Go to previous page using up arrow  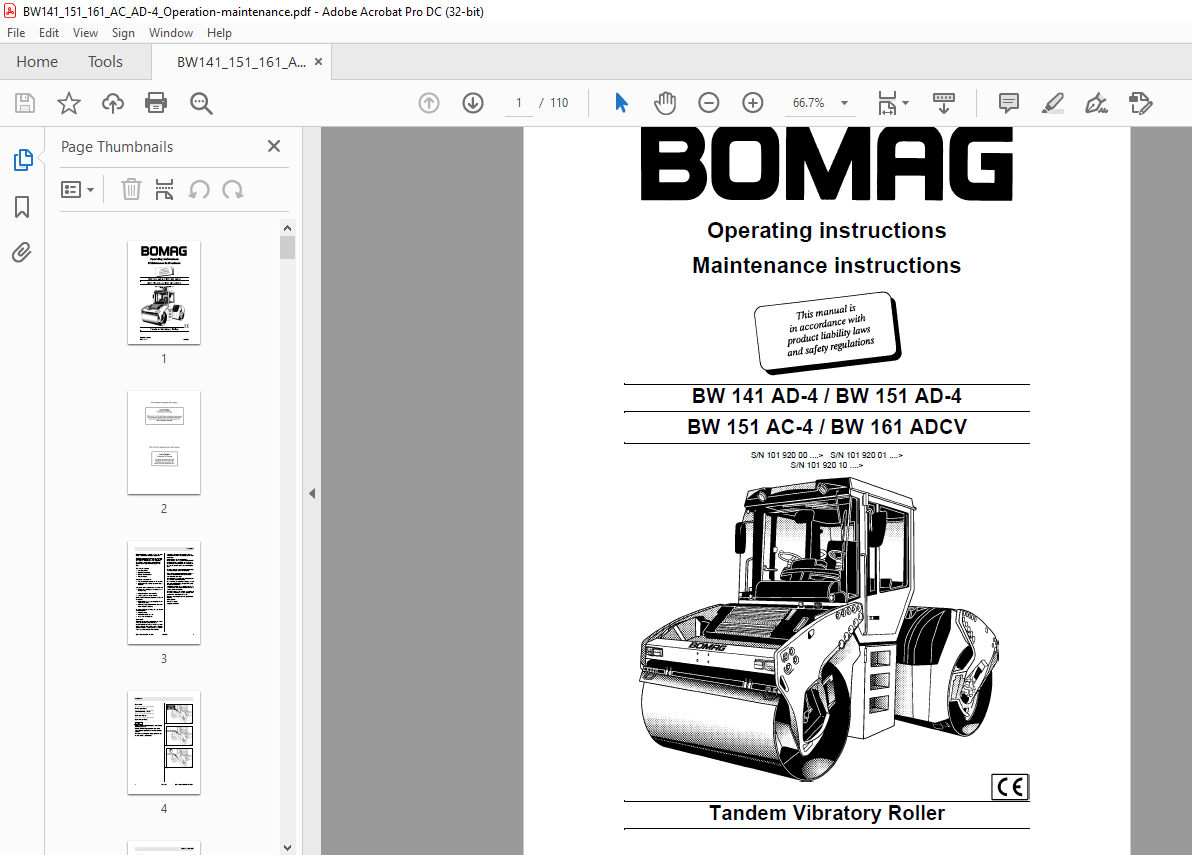click(429, 103)
